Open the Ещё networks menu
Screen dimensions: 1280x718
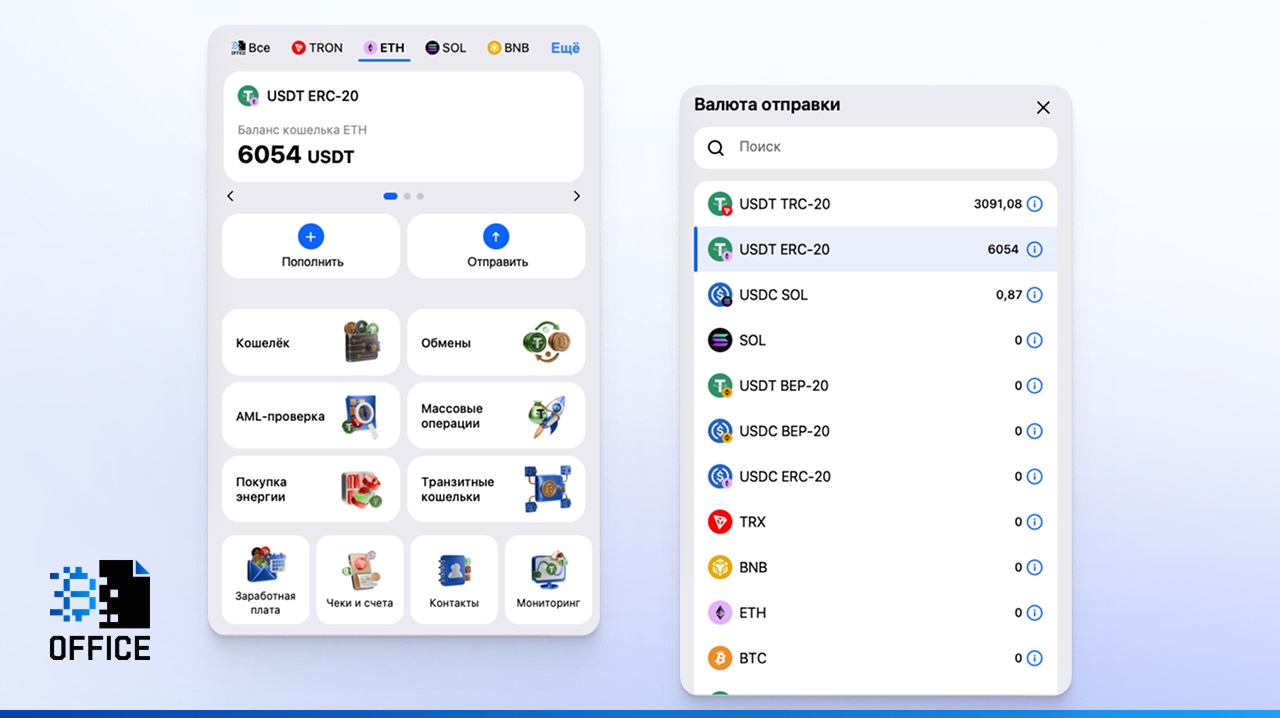(564, 47)
